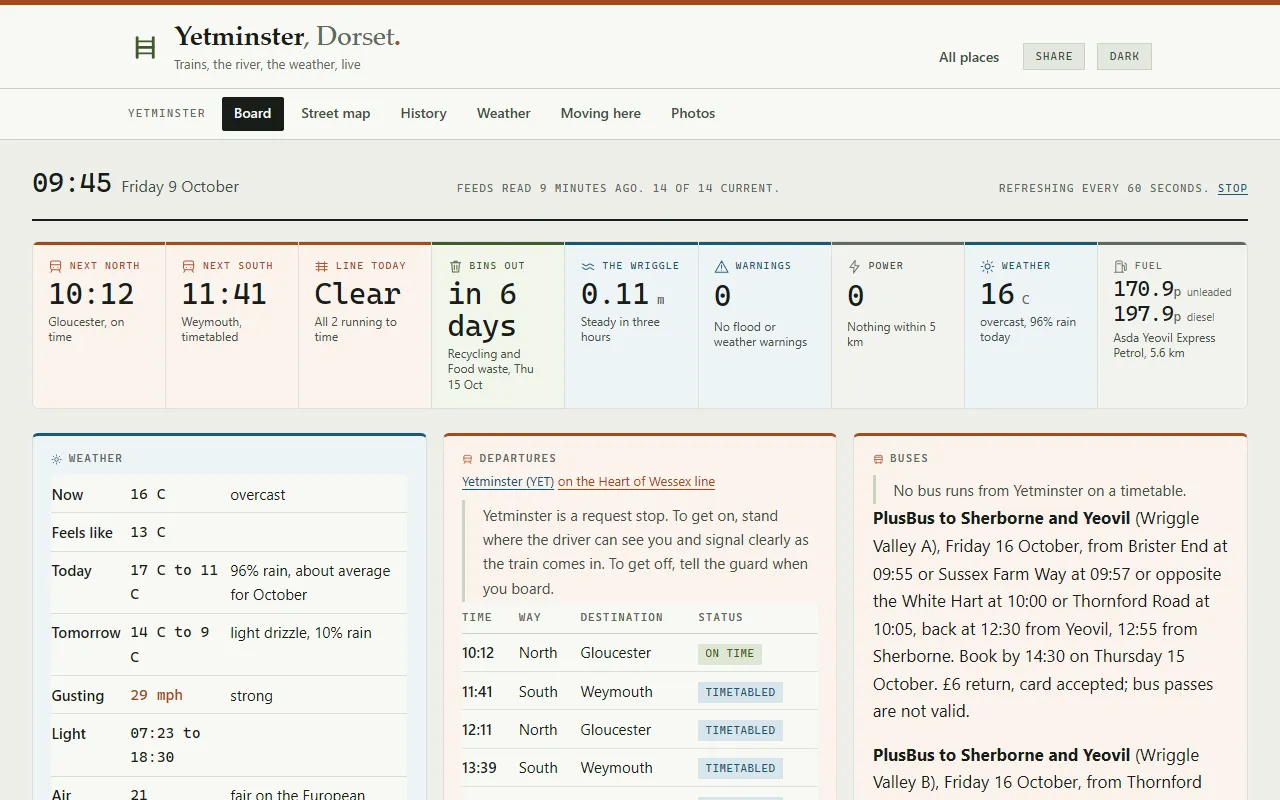Click the ladder logo icon beside Yetminster
This screenshot has height=800, width=1280.
coord(145,47)
